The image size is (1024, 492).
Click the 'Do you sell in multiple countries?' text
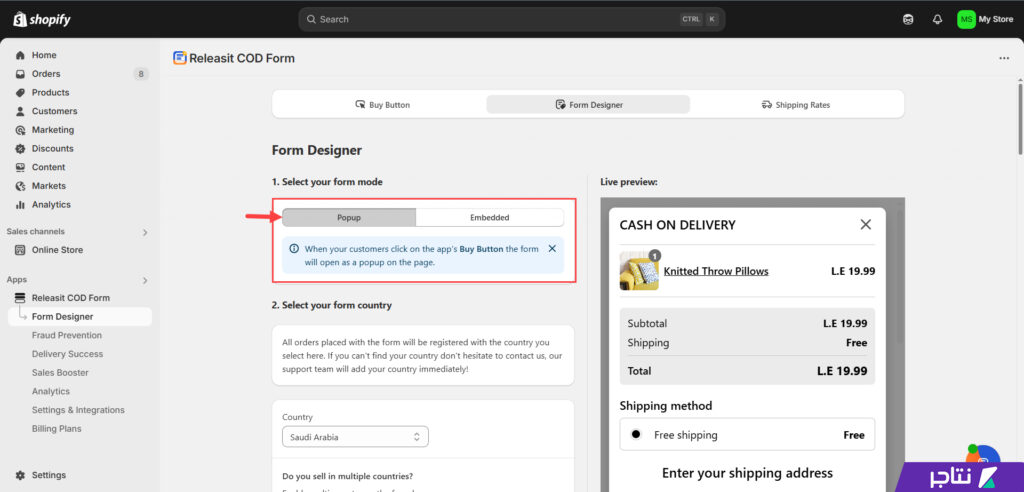(347, 476)
